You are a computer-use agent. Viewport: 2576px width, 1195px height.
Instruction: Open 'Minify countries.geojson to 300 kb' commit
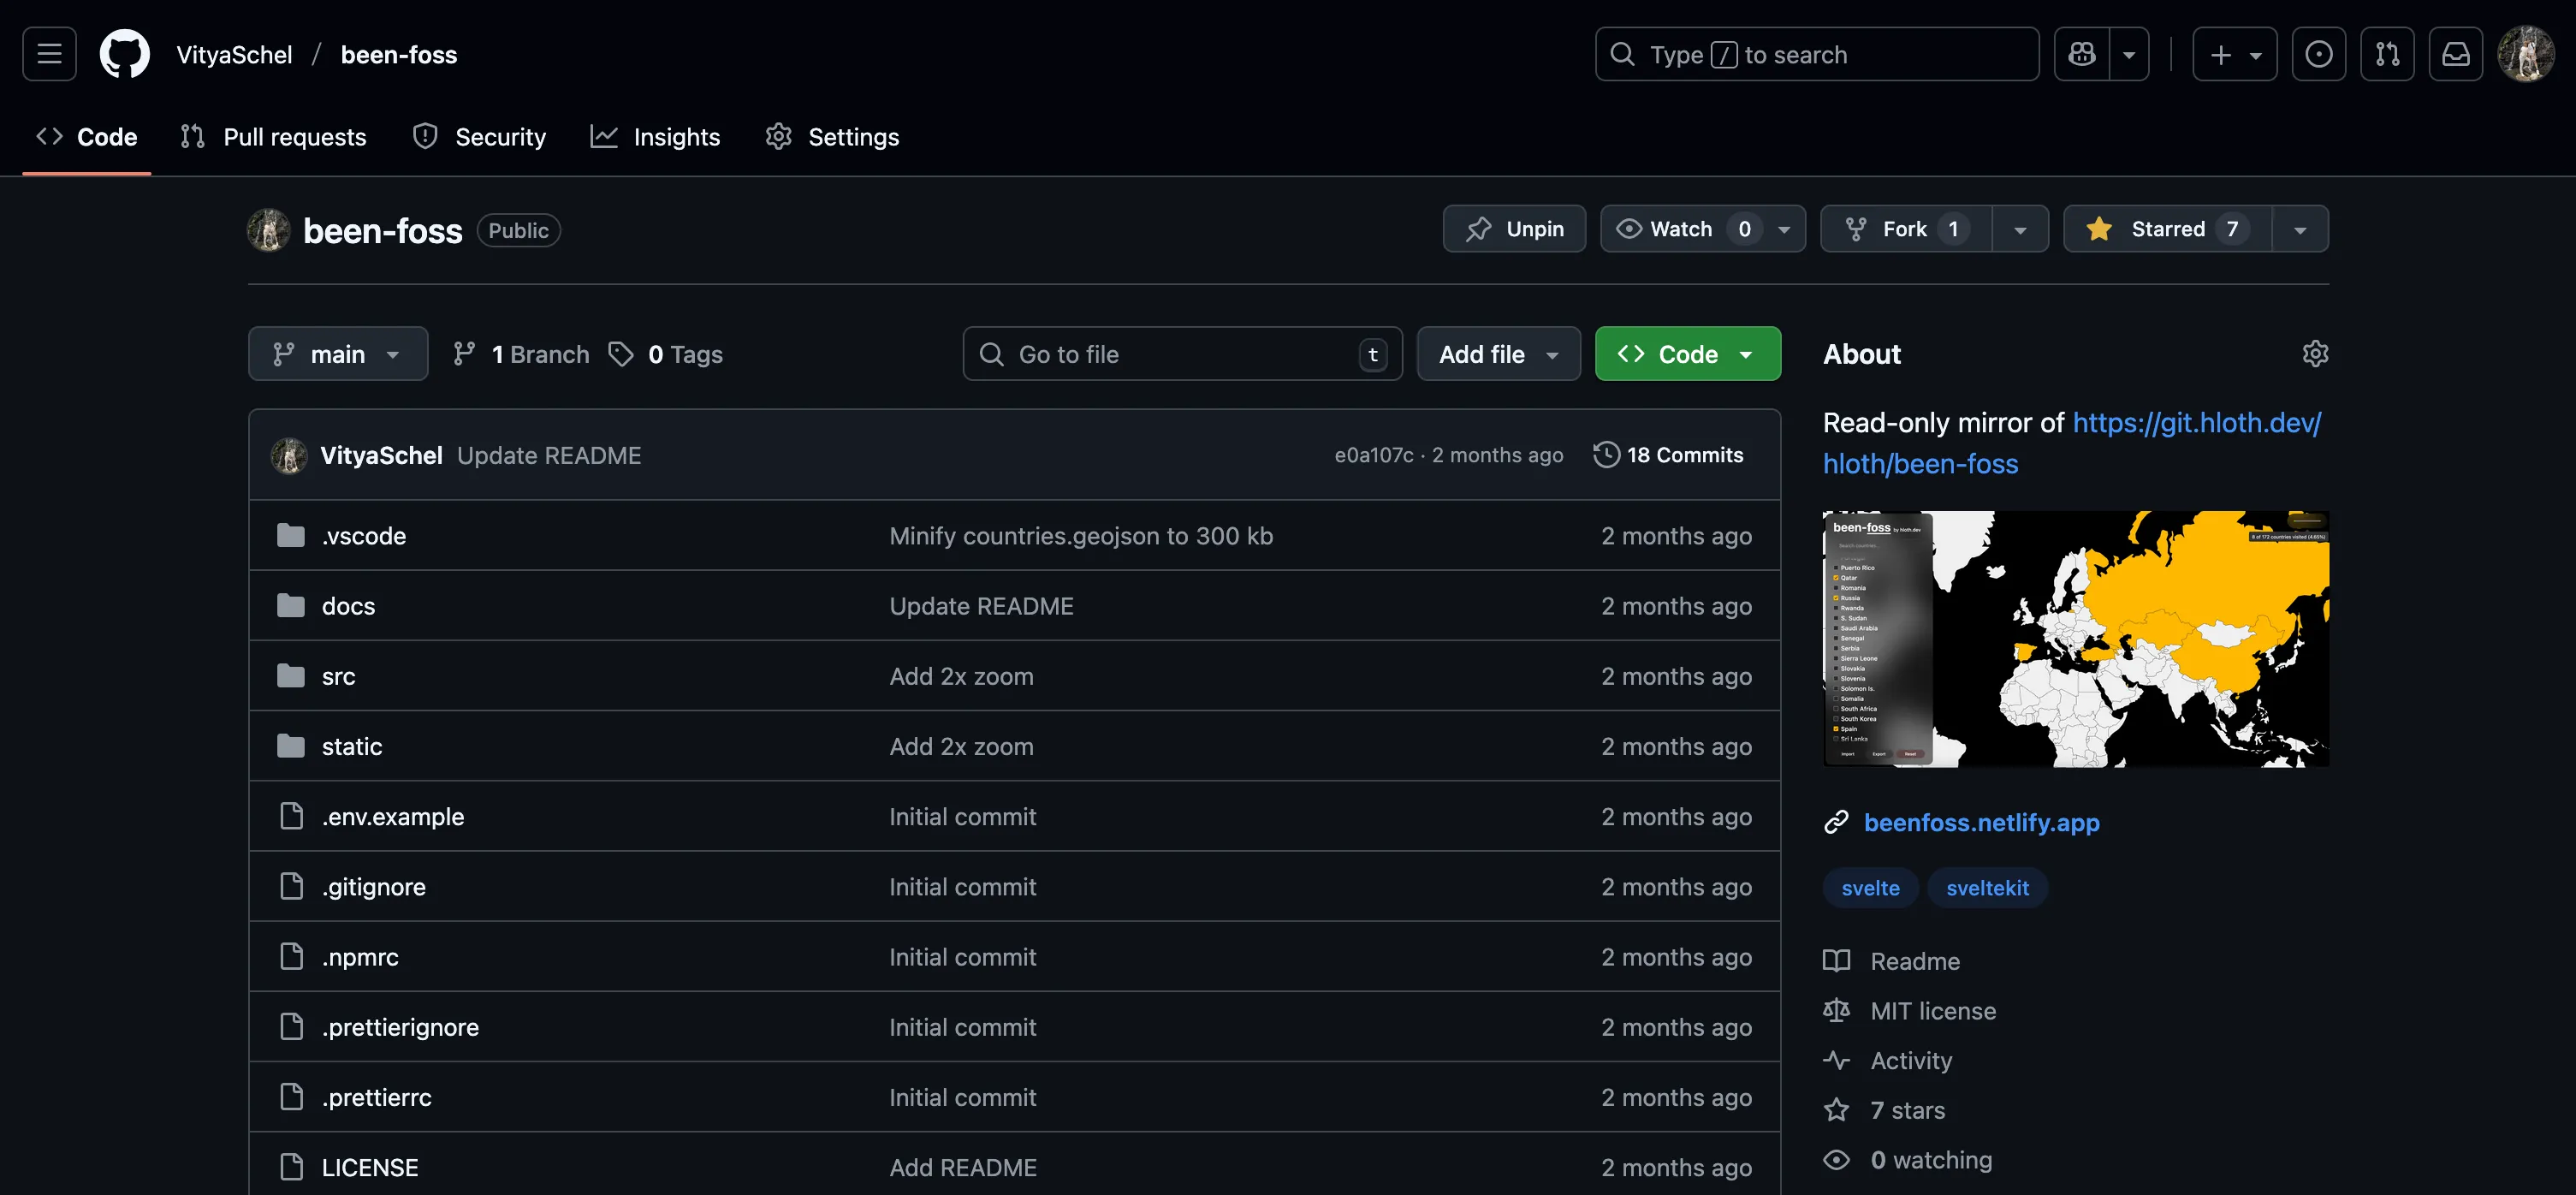1081,536
